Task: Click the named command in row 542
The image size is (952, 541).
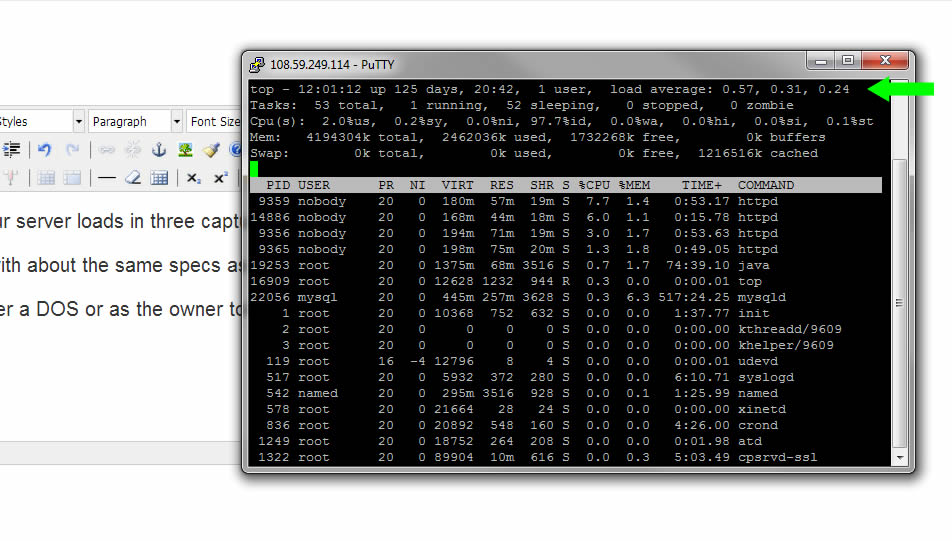Action: click(x=758, y=393)
